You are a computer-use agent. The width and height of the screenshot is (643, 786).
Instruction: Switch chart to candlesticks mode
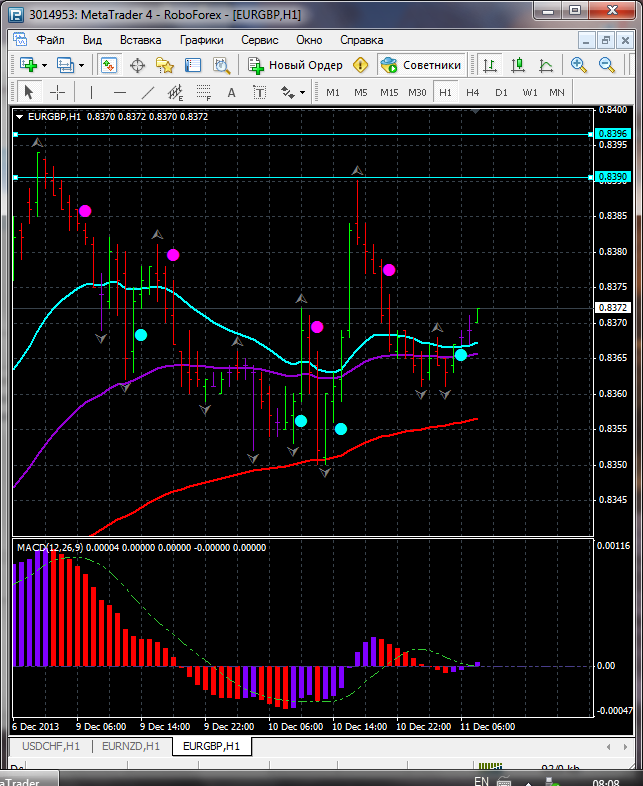click(517, 65)
